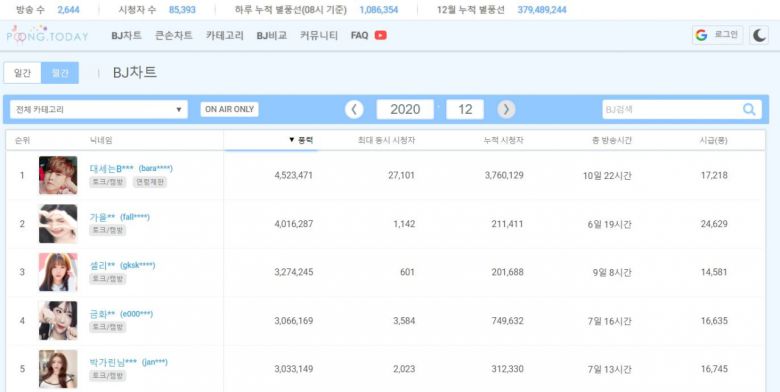Open the 박가린님*** (jan***) link

point(128,362)
